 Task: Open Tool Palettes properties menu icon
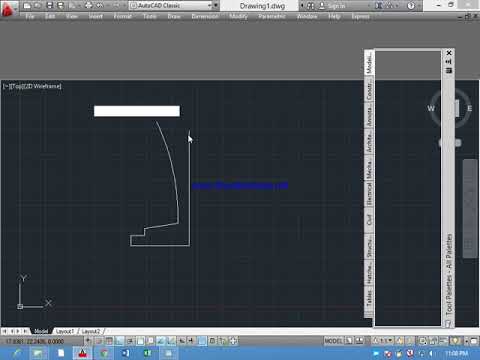click(x=449, y=70)
